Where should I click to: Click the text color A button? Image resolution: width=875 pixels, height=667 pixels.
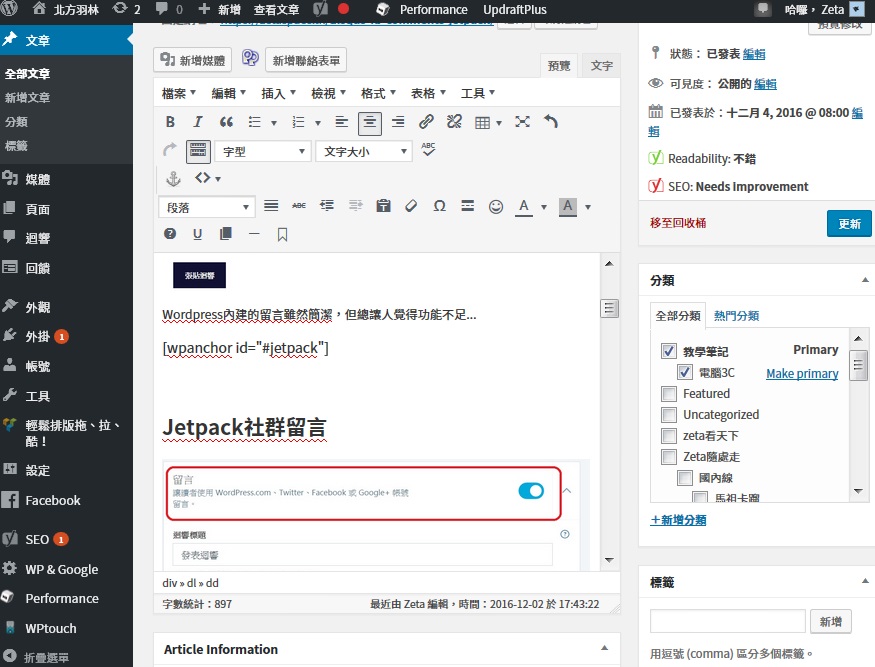[523, 207]
